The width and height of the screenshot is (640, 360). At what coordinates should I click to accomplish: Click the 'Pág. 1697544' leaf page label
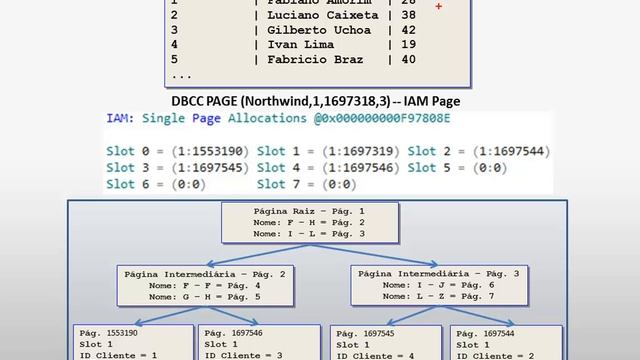(485, 333)
